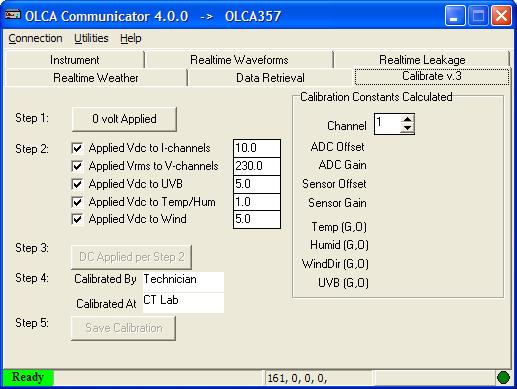Open the Utilities menu
This screenshot has height=389, width=517.
(x=91, y=38)
